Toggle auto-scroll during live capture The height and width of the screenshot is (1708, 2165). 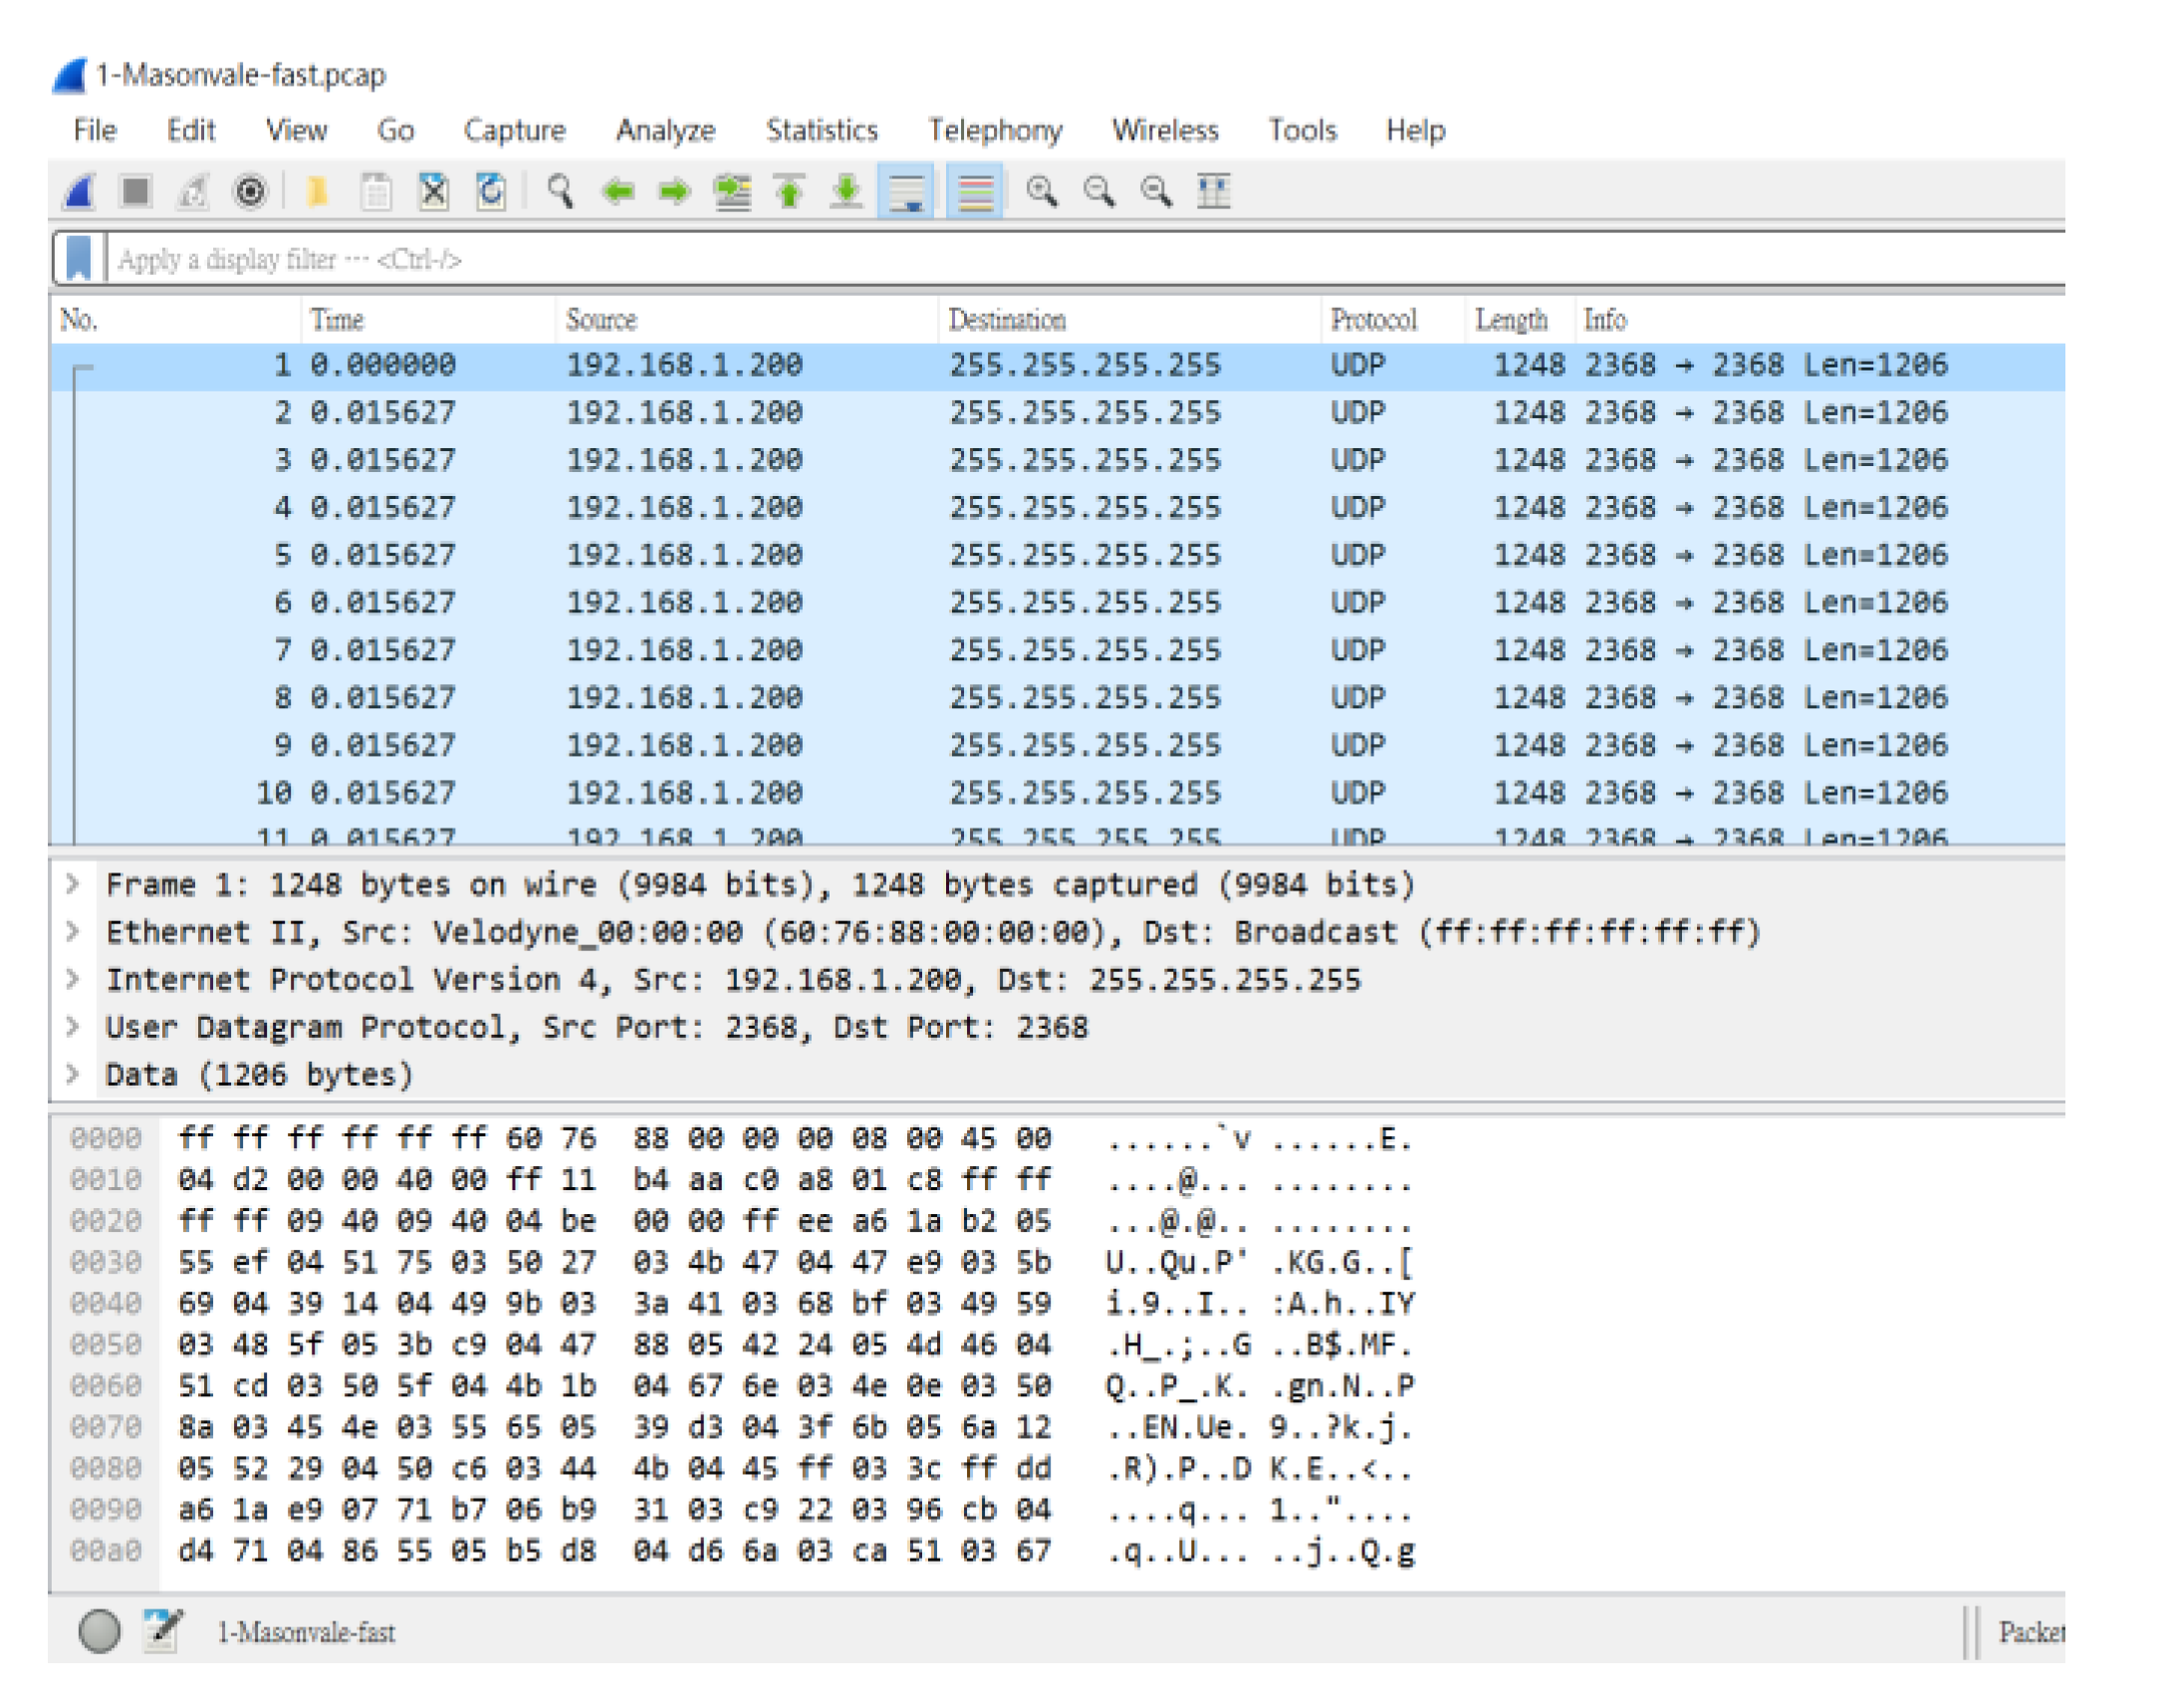906,191
